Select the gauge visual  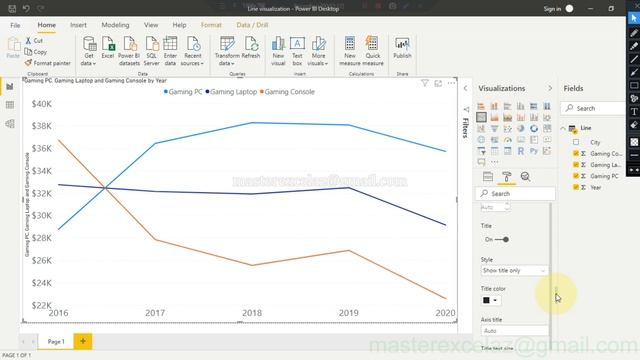tap(507, 140)
